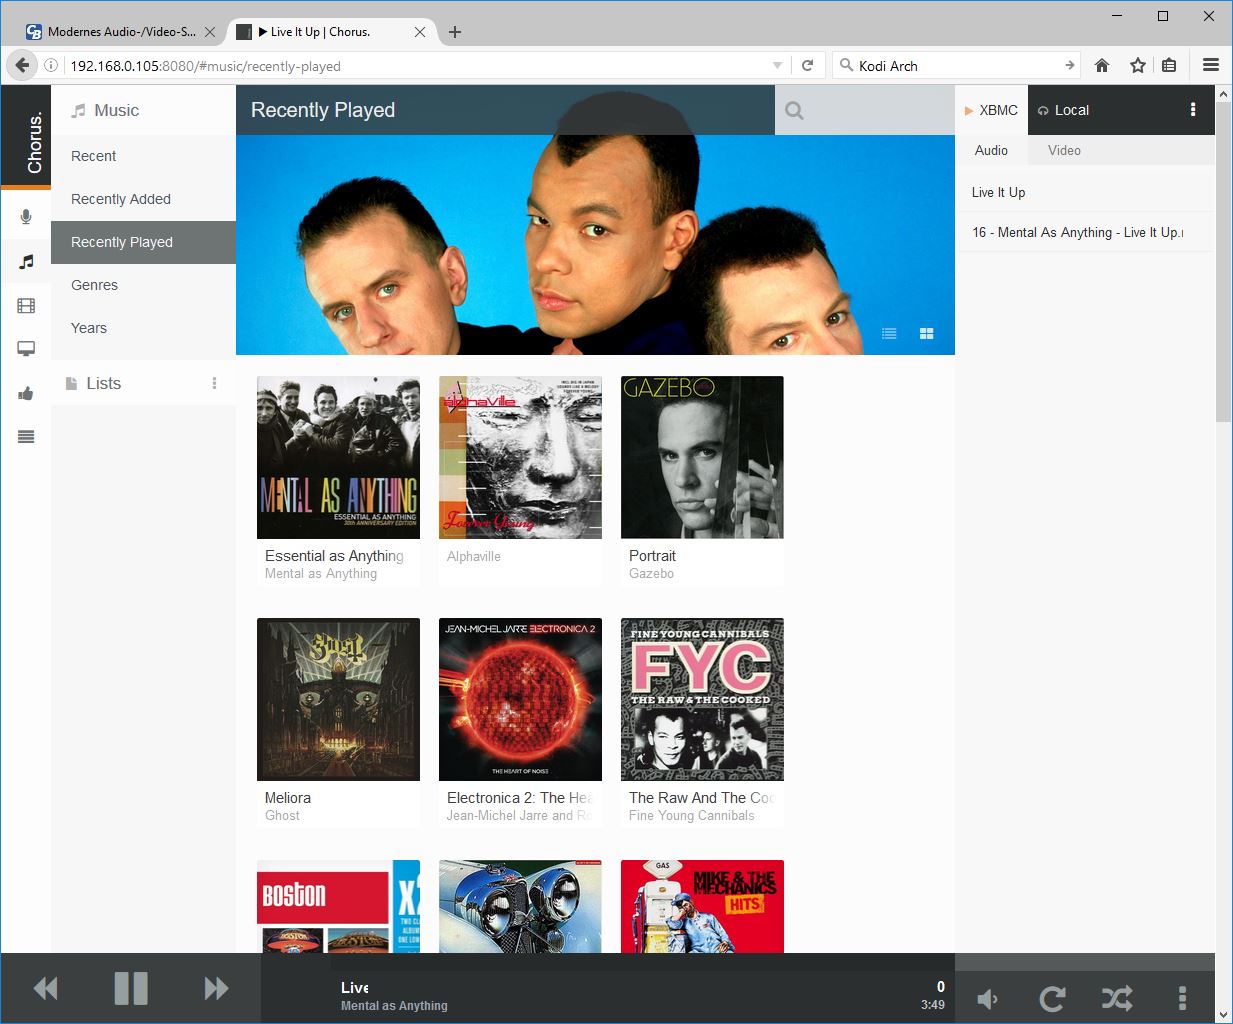Image resolution: width=1233 pixels, height=1024 pixels.
Task: Select the XBMC player tab
Action: pos(991,110)
